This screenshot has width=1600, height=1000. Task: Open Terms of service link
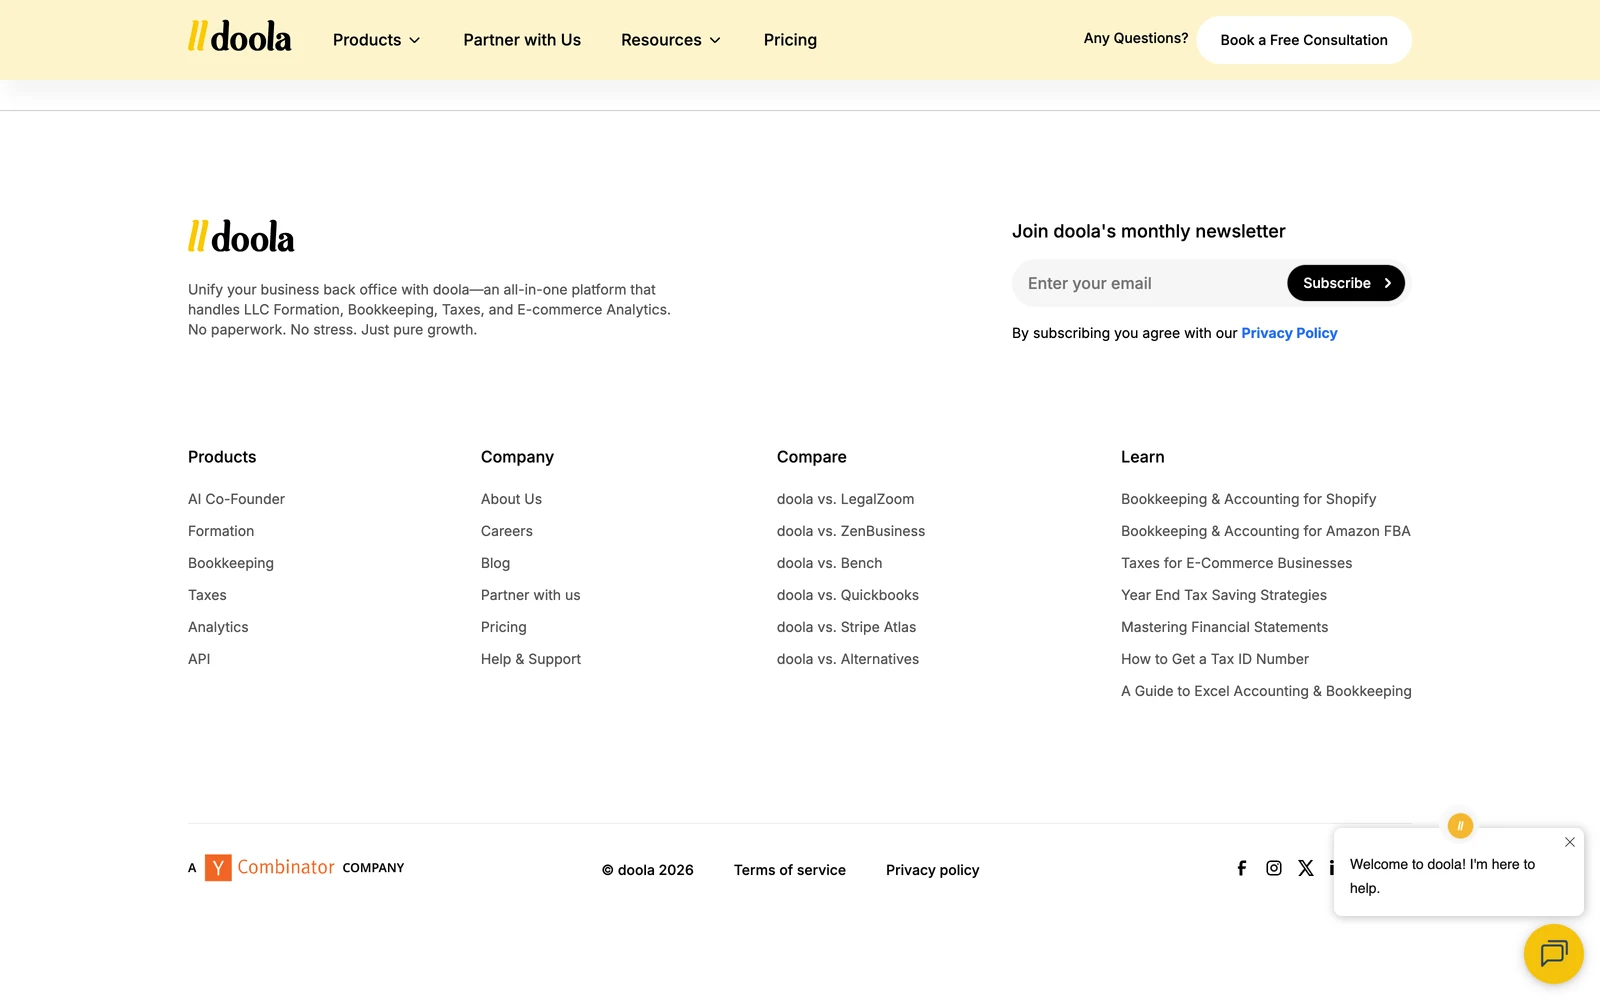tap(790, 870)
